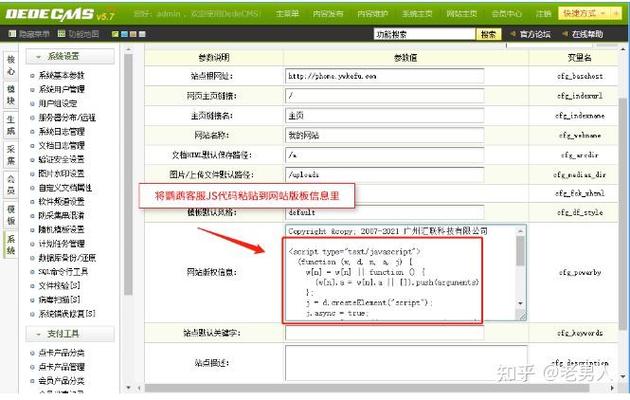Screen dimensions: 630x400
Task: Open 病毒扫描[S] in the sidebar
Action: point(59,300)
